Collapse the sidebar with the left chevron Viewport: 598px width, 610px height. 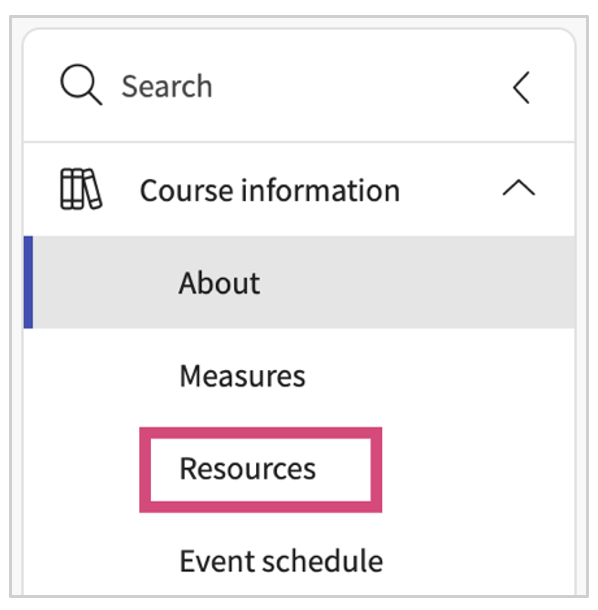[521, 87]
